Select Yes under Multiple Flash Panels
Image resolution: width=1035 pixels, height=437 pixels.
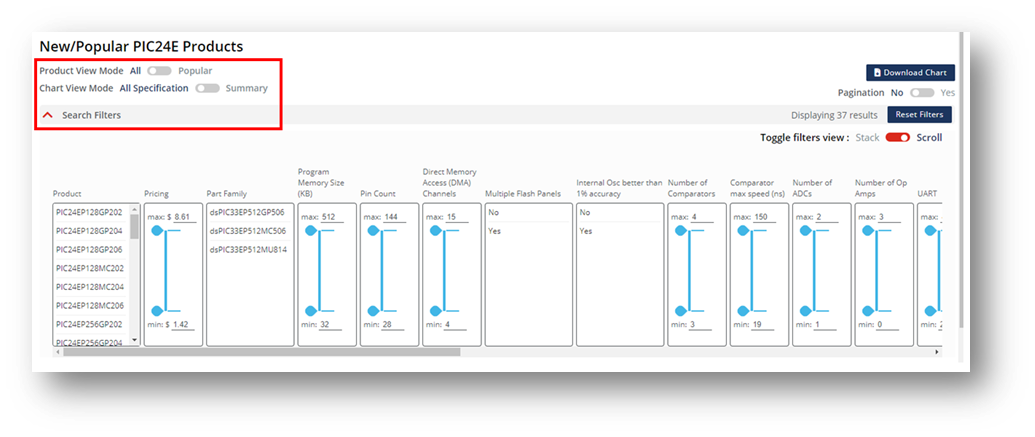tap(494, 230)
